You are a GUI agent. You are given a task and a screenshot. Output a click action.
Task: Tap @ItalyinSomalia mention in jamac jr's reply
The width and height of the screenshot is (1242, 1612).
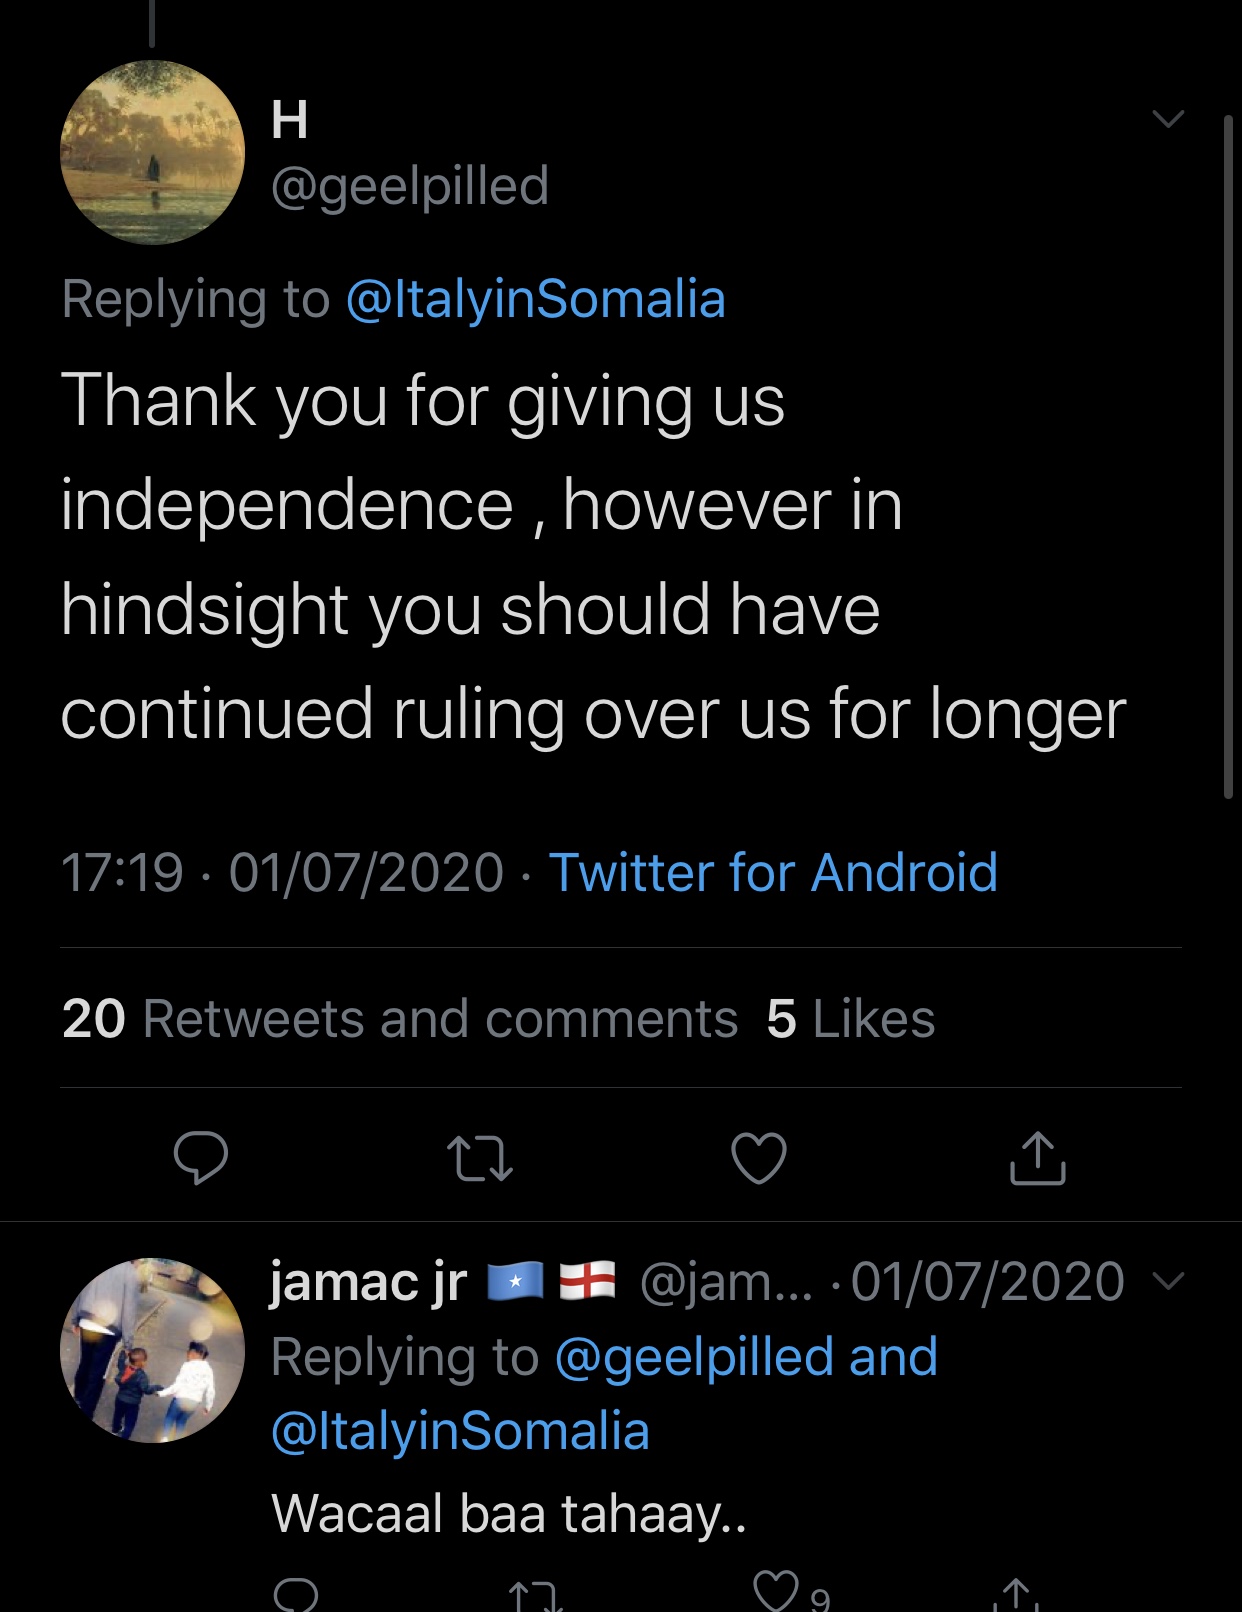tap(461, 1431)
